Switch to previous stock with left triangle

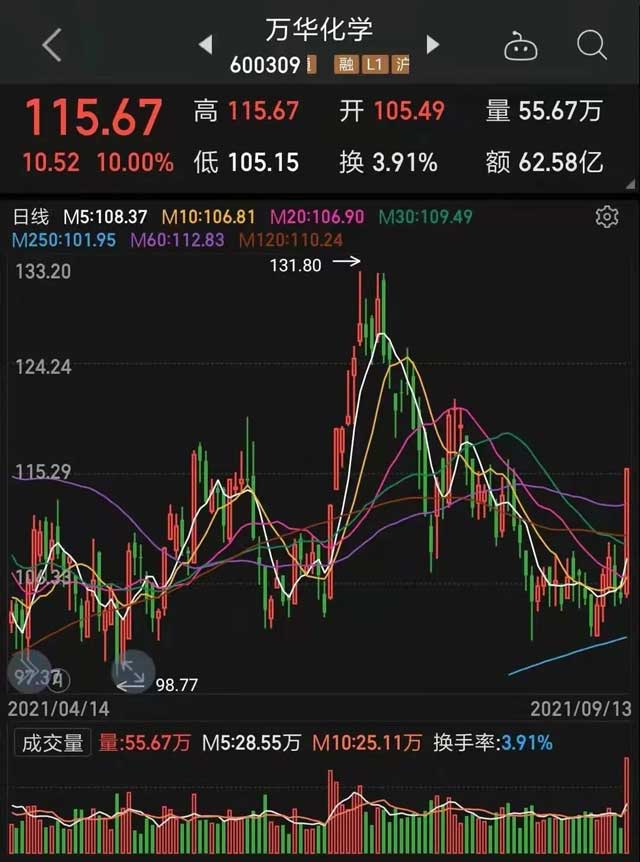[206, 45]
